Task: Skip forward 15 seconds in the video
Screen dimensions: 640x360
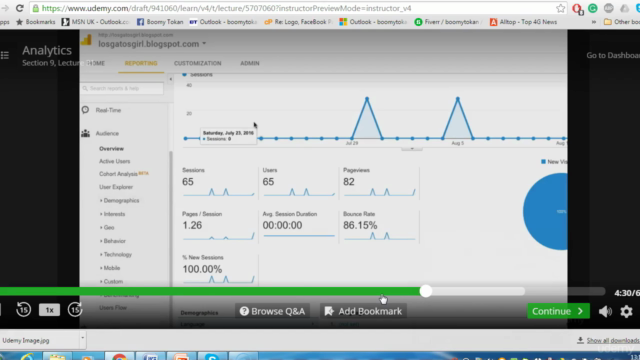Action: 75,310
